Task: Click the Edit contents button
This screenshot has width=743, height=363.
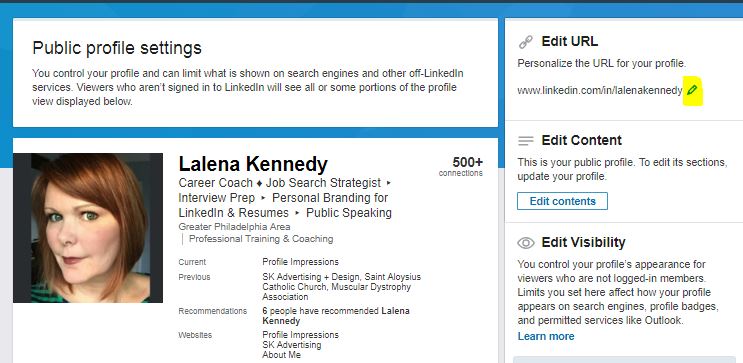Action: click(x=562, y=201)
